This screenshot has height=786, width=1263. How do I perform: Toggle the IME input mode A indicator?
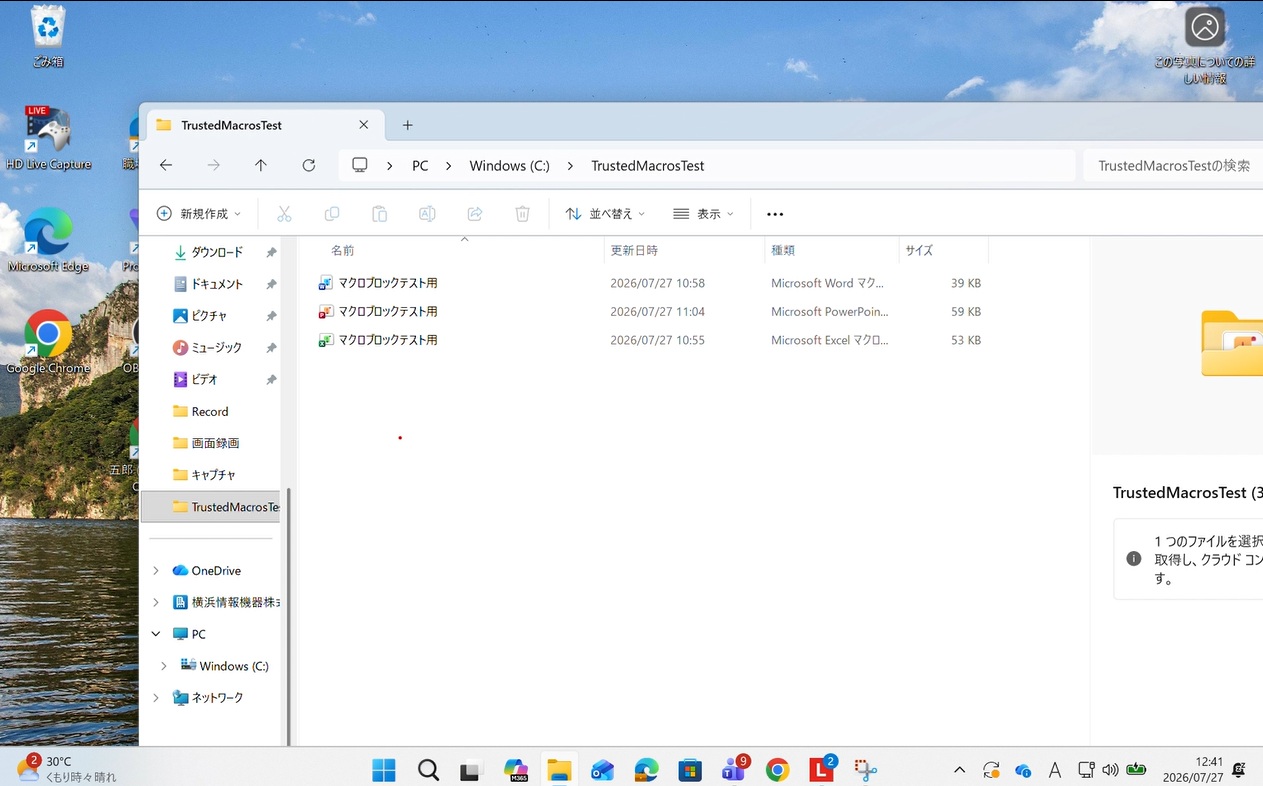point(1054,770)
